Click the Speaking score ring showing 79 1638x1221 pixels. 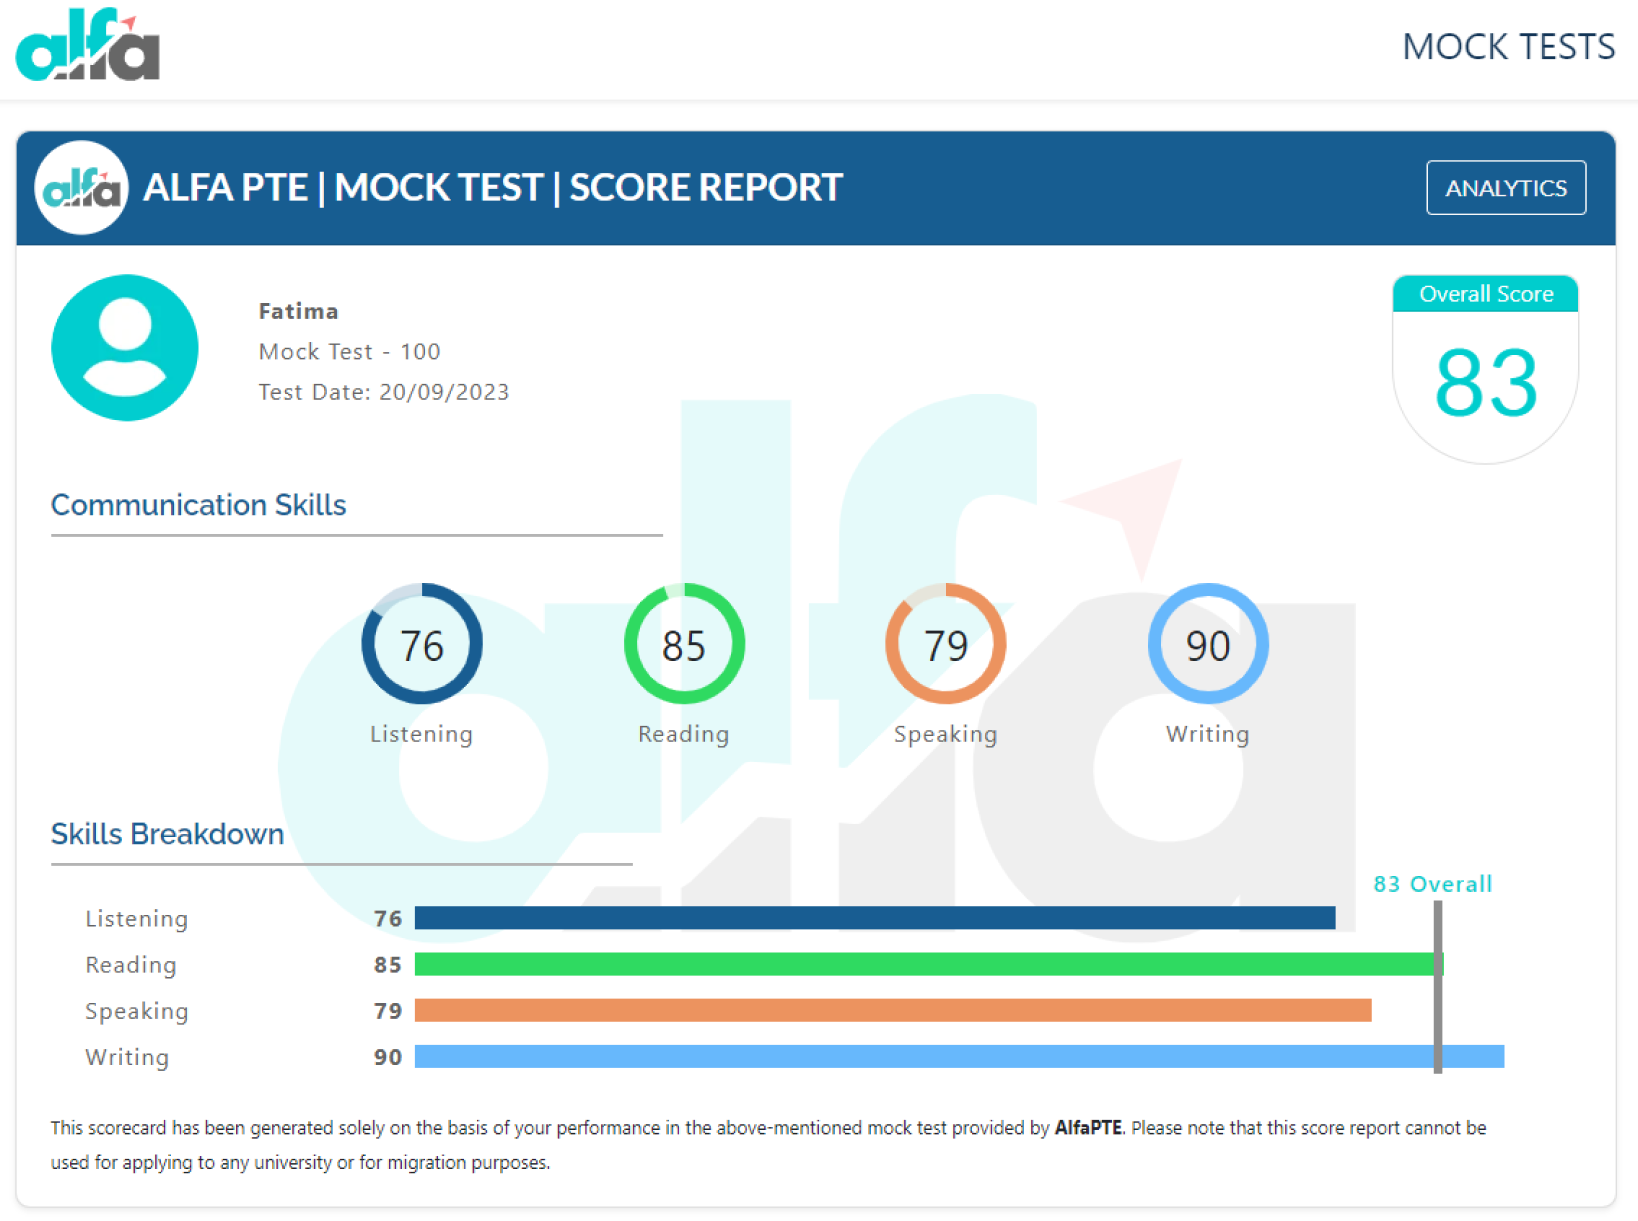coord(946,644)
